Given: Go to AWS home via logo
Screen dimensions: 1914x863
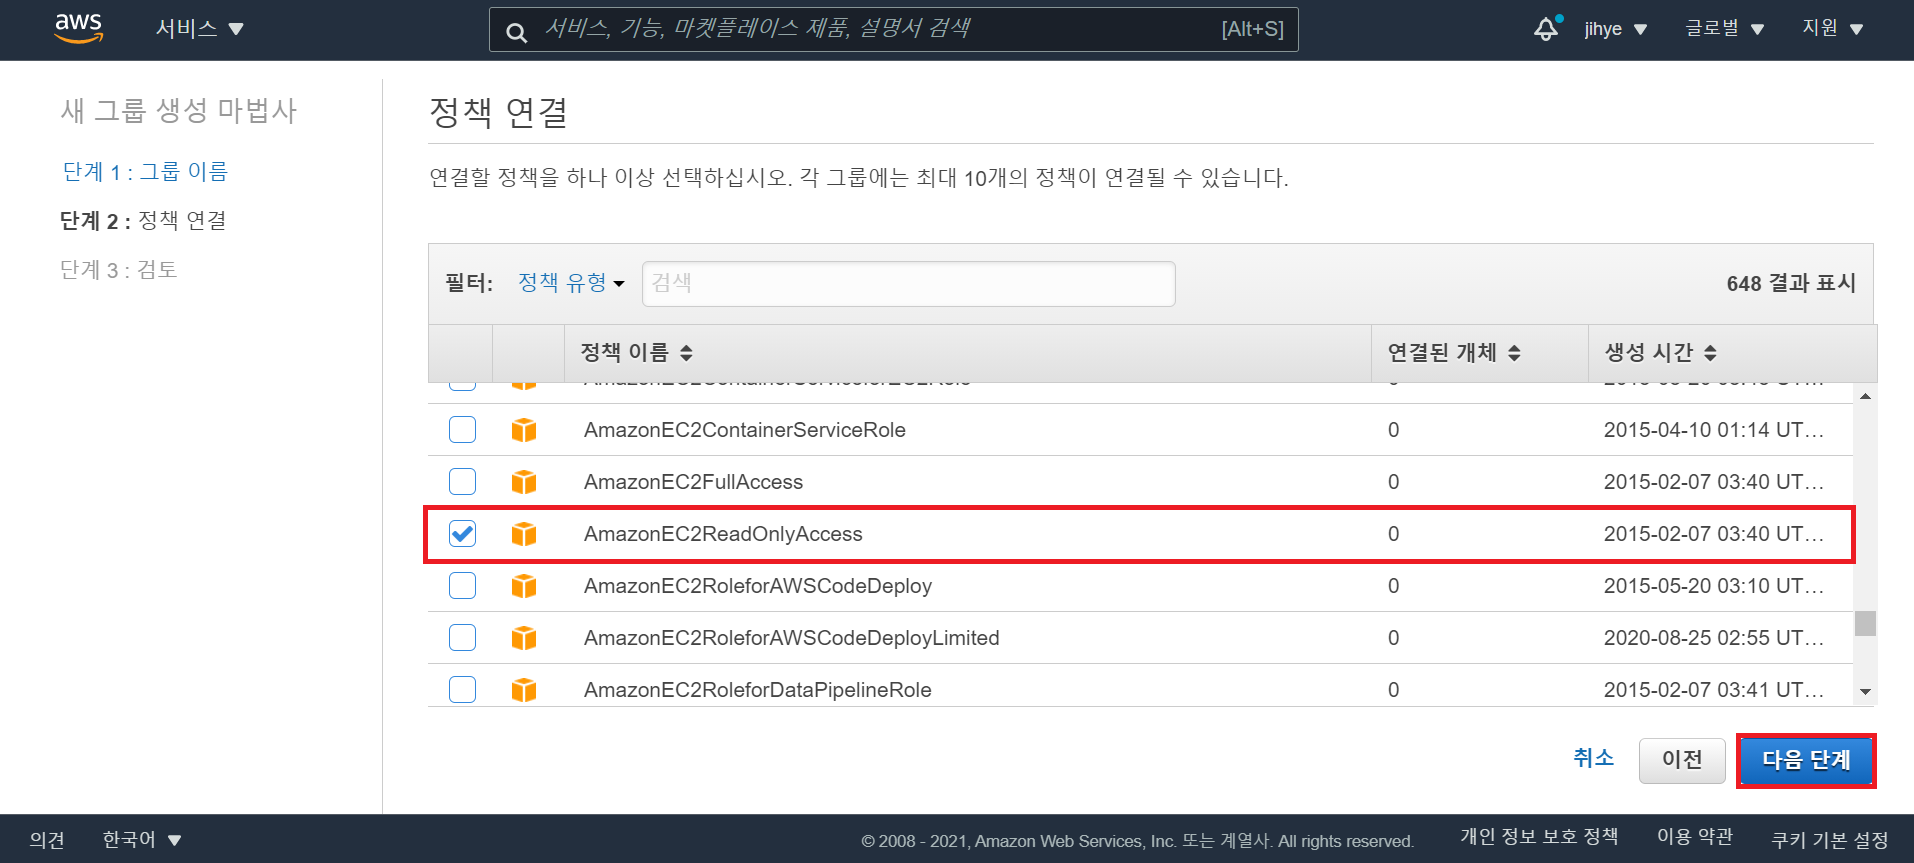Looking at the screenshot, I should tap(79, 28).
